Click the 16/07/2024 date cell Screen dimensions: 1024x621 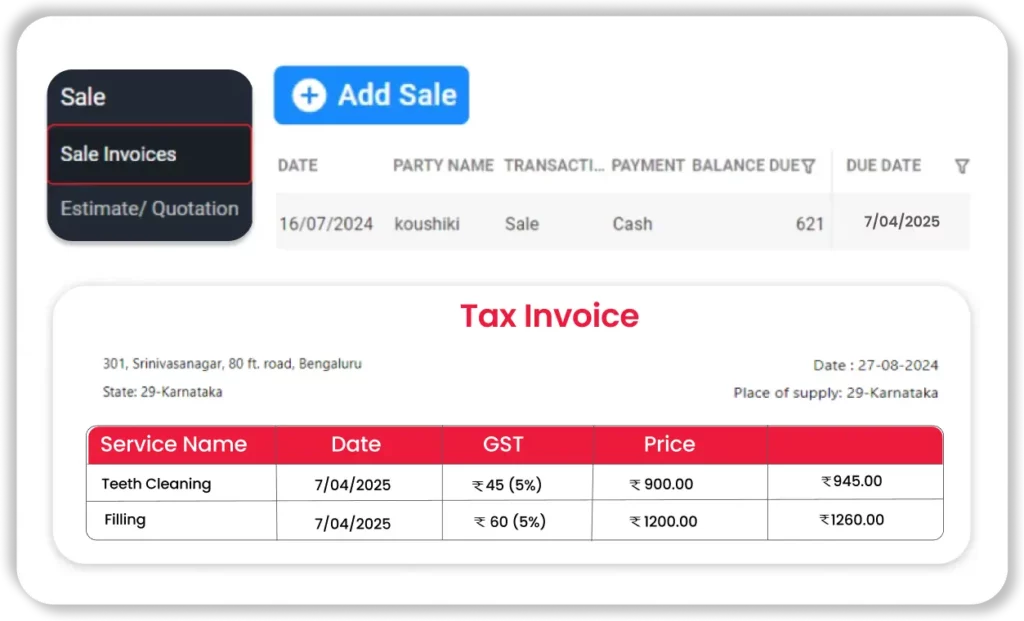click(x=326, y=224)
